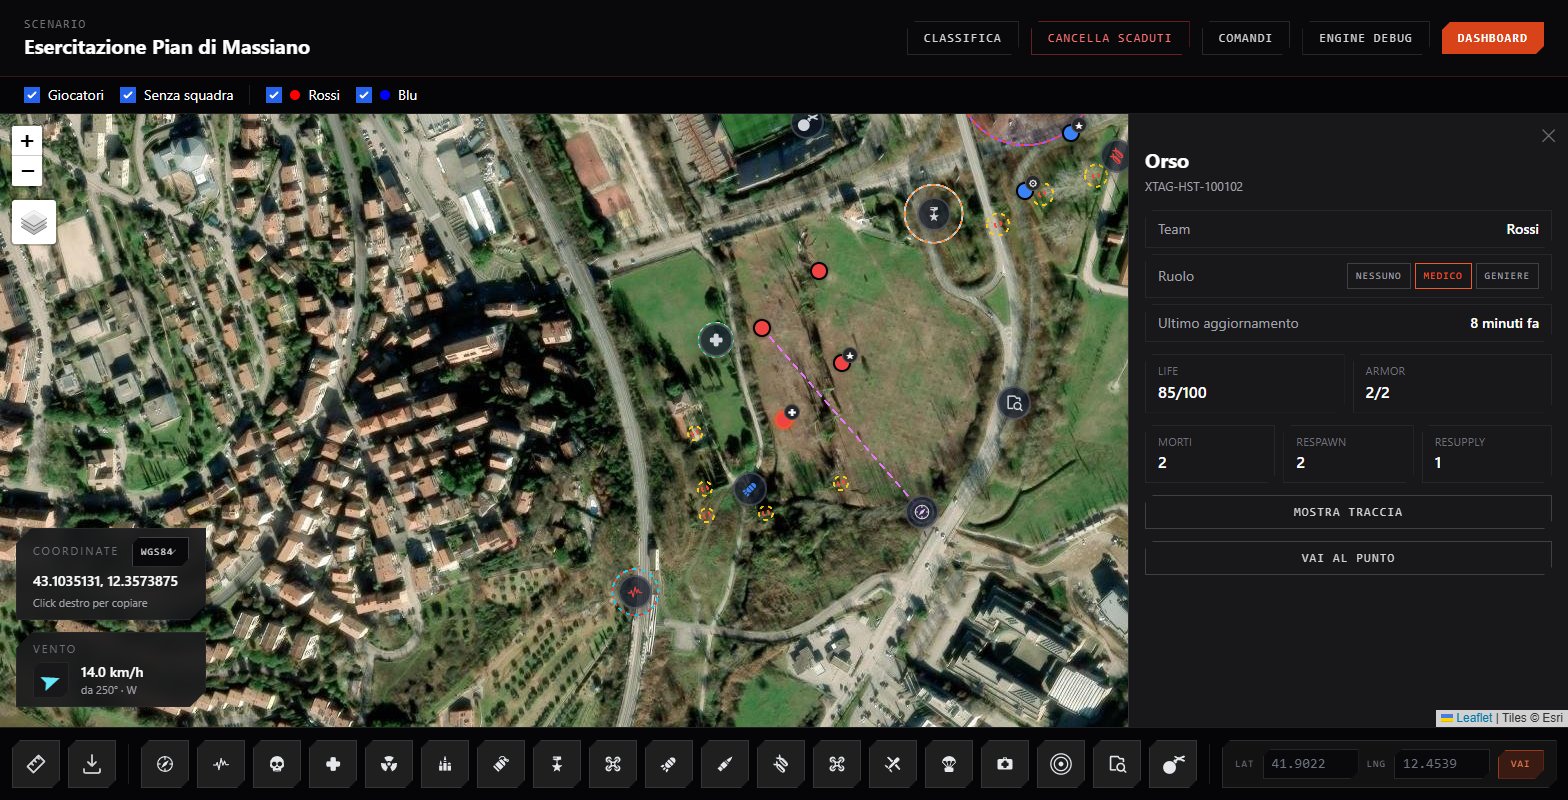Viewport: 1568px width, 800px height.
Task: Click the download icon in bottom toolbar
Action: (x=92, y=764)
